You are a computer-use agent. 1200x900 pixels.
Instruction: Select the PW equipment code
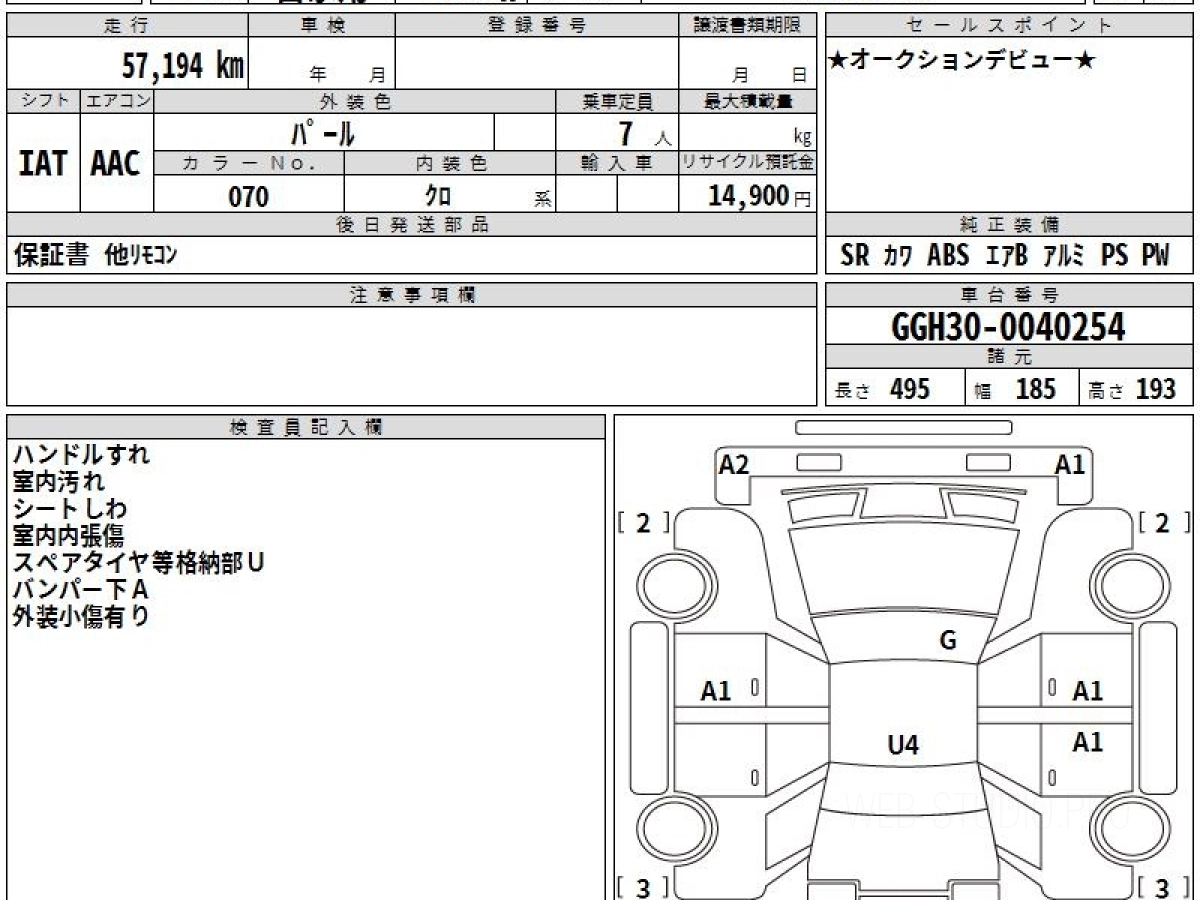(1155, 256)
